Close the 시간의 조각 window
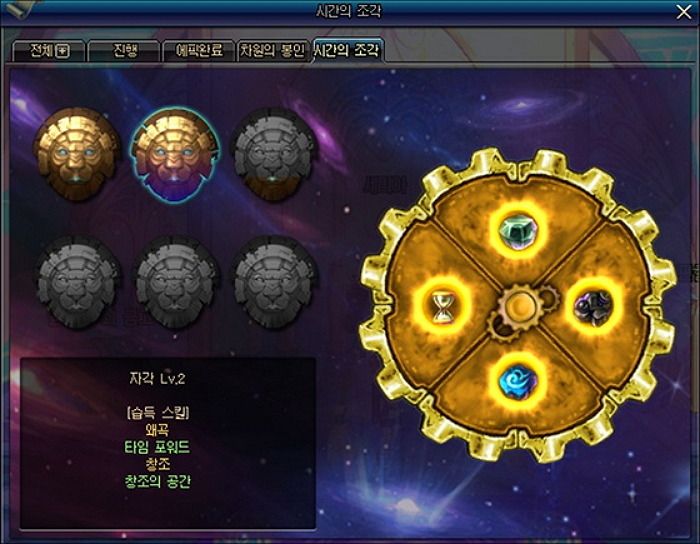This screenshot has width=700, height=544. (683, 12)
